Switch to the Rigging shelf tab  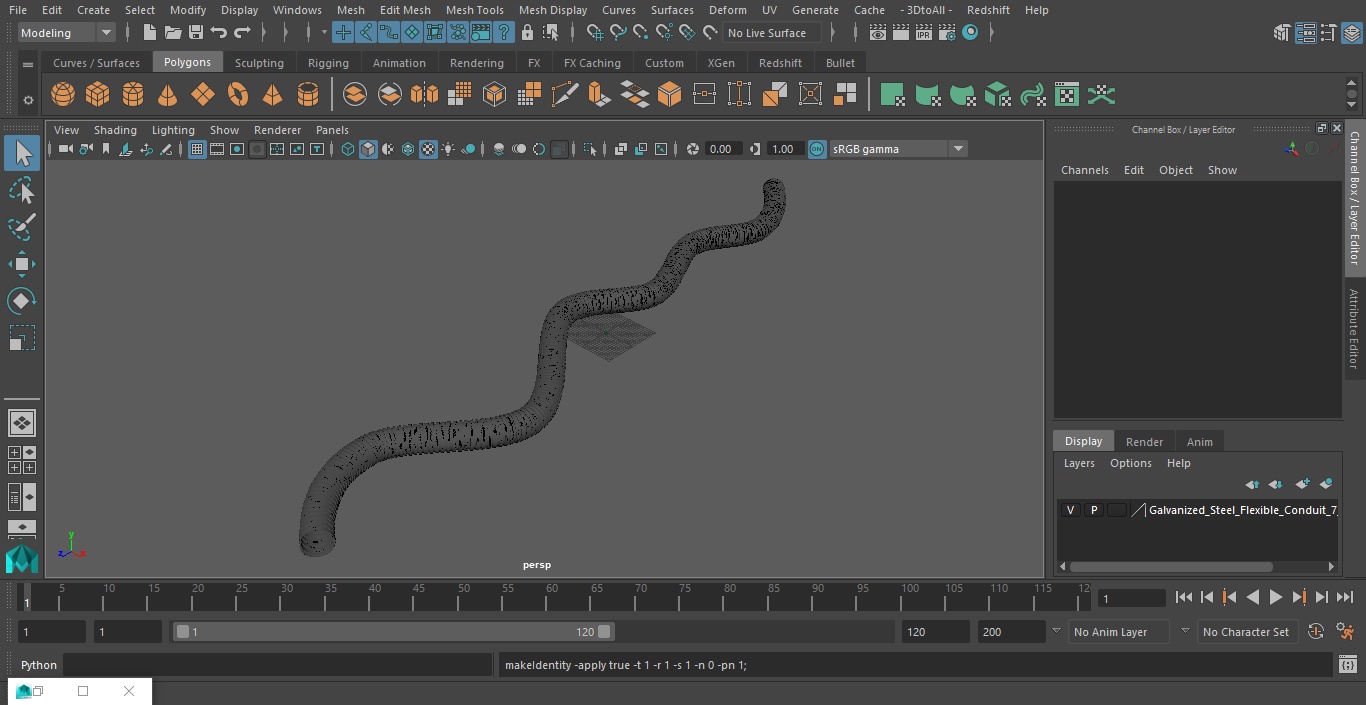328,63
